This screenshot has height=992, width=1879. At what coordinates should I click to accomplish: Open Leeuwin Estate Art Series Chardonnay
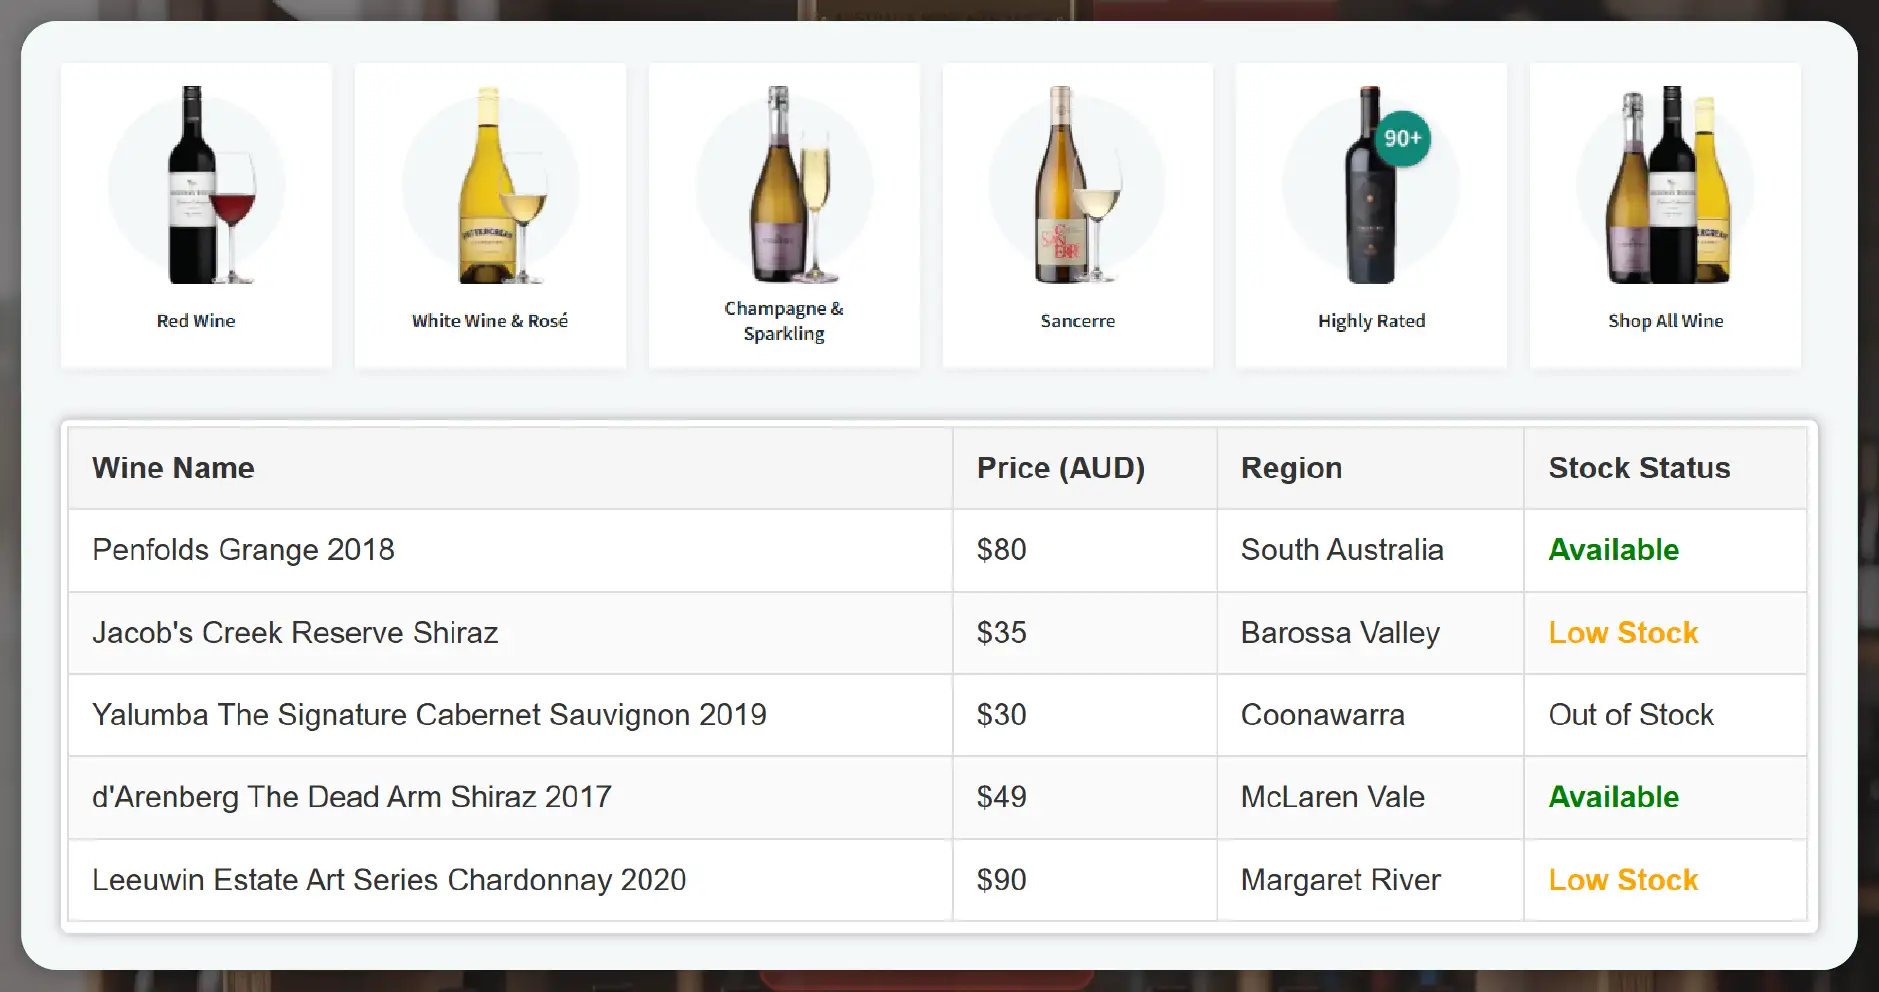click(x=388, y=880)
